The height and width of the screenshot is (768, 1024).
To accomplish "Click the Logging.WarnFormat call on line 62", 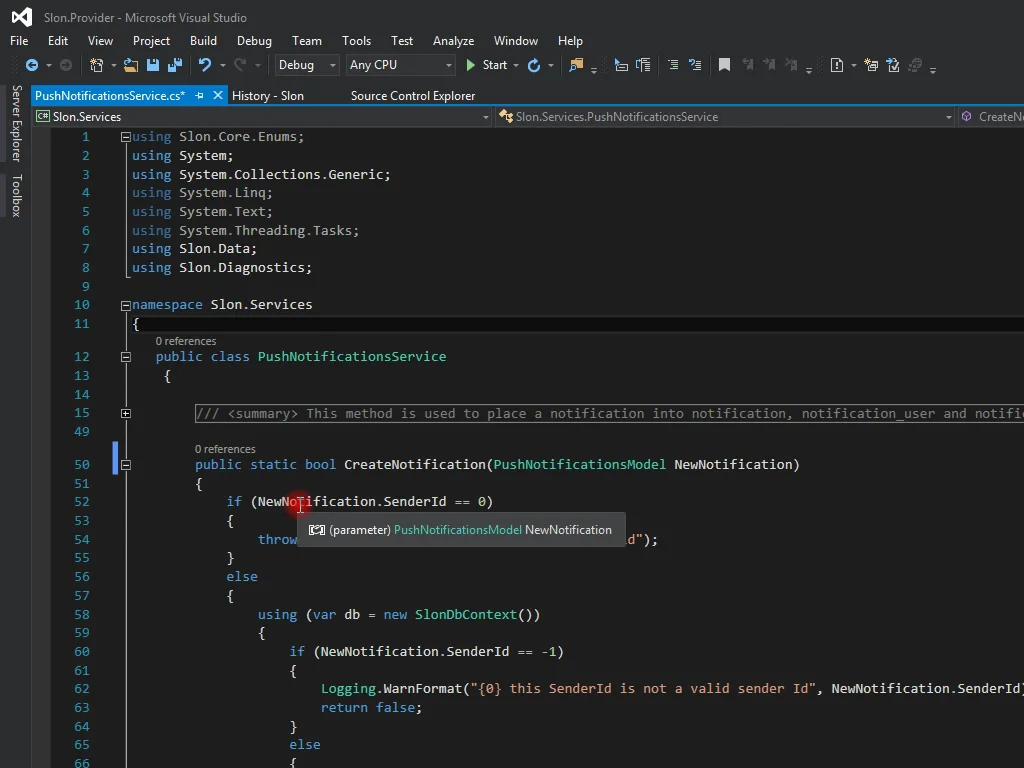I will (391, 688).
